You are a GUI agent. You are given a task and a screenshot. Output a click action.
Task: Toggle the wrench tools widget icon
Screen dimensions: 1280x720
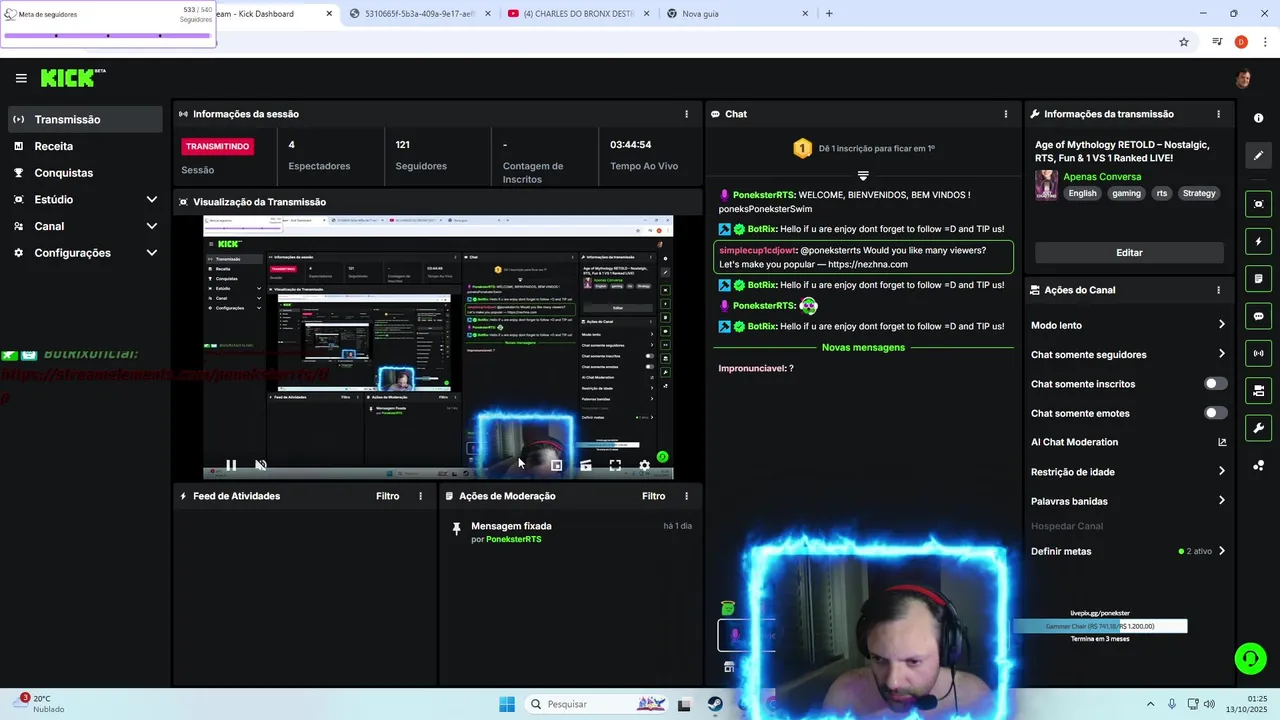tap(1258, 428)
